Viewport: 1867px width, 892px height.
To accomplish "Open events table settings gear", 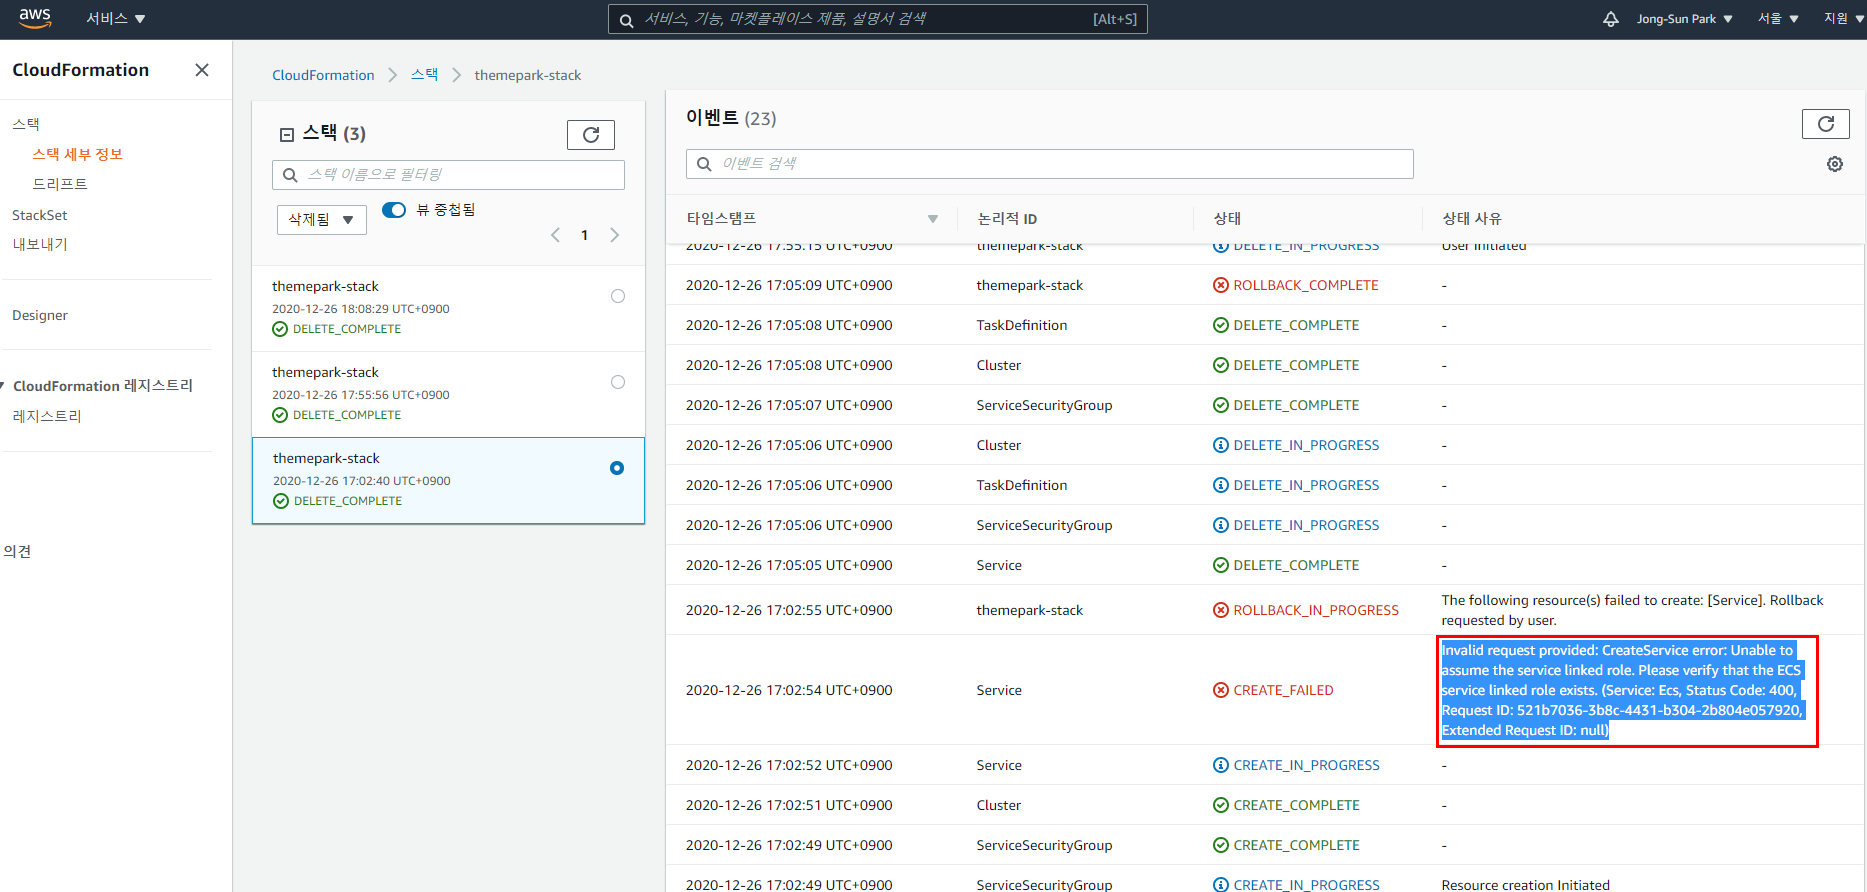I will point(1835,164).
